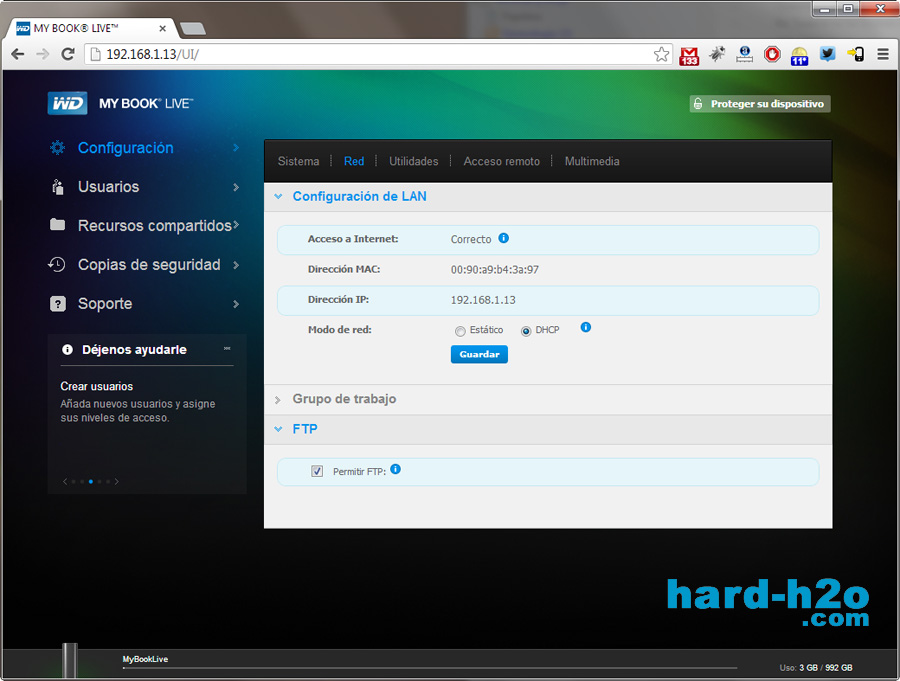The width and height of the screenshot is (900, 681).
Task: Open the Chrome menu hamburger icon
Action: 883,55
